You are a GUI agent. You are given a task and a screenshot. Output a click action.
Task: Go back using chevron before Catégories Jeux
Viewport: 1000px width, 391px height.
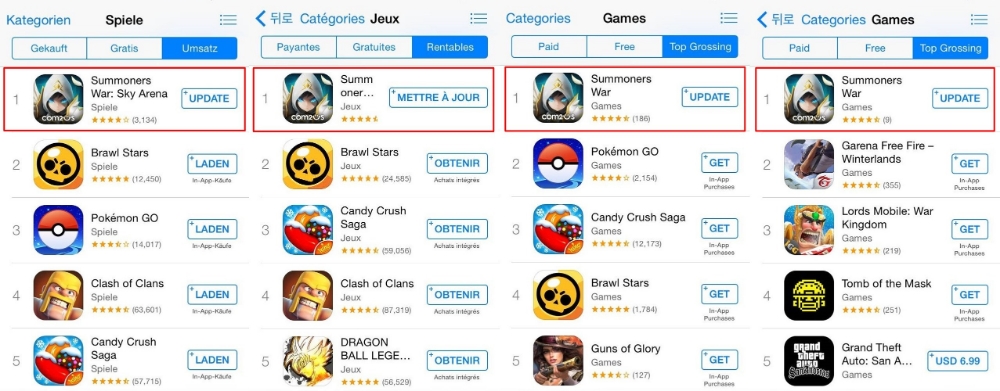[x=260, y=18]
